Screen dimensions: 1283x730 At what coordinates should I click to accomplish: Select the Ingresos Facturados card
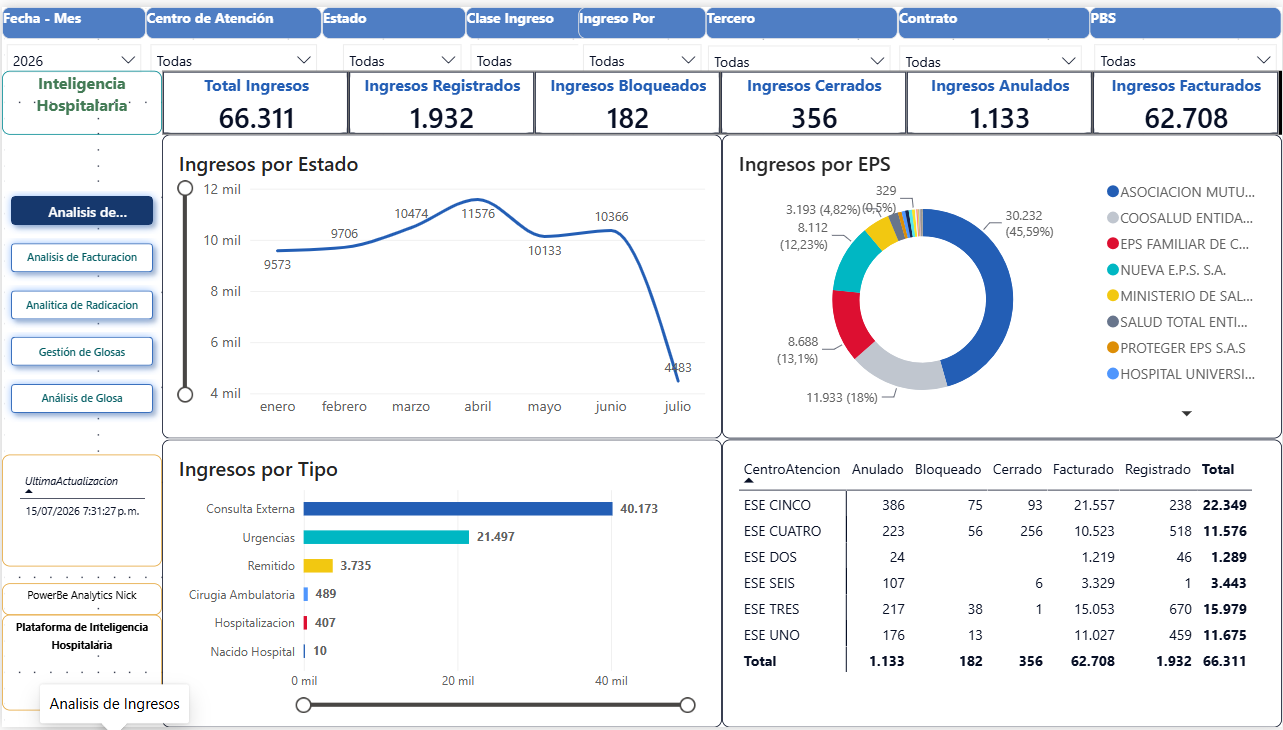(1186, 103)
